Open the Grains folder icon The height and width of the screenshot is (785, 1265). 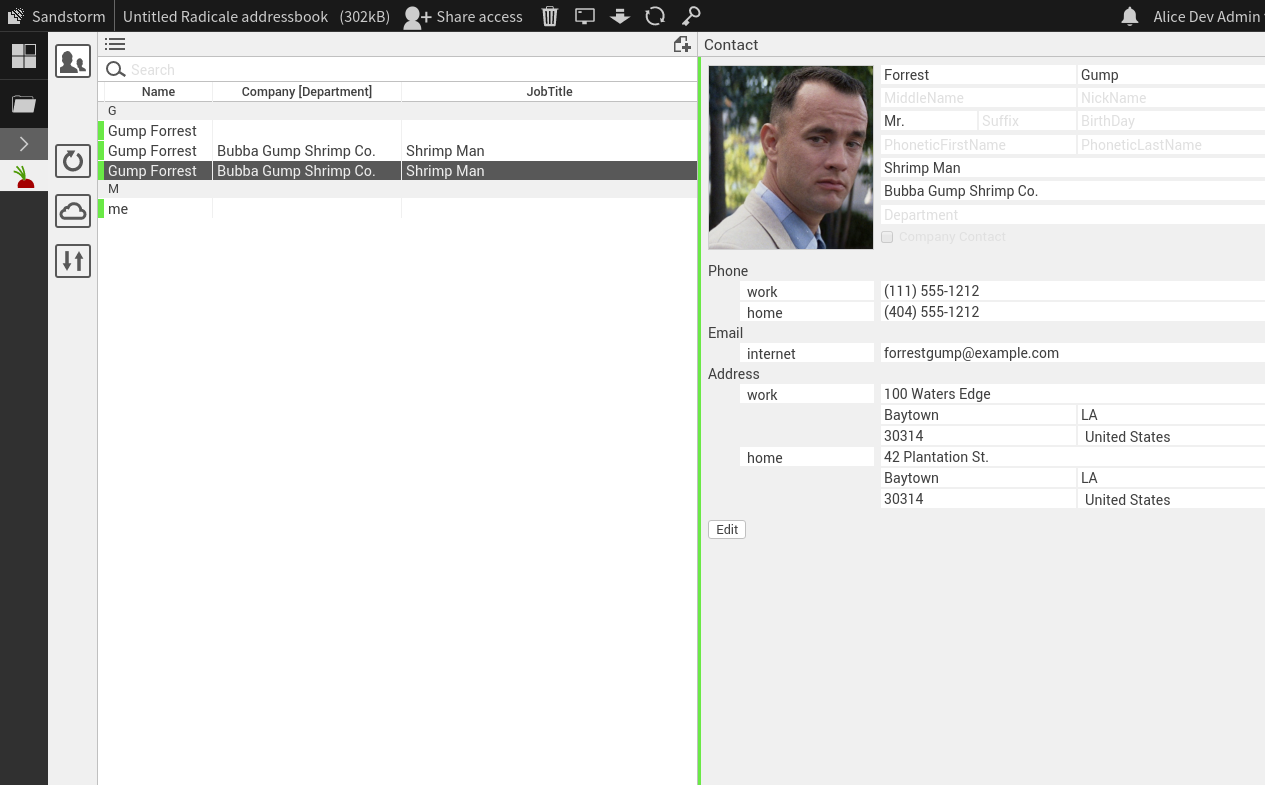[24, 104]
